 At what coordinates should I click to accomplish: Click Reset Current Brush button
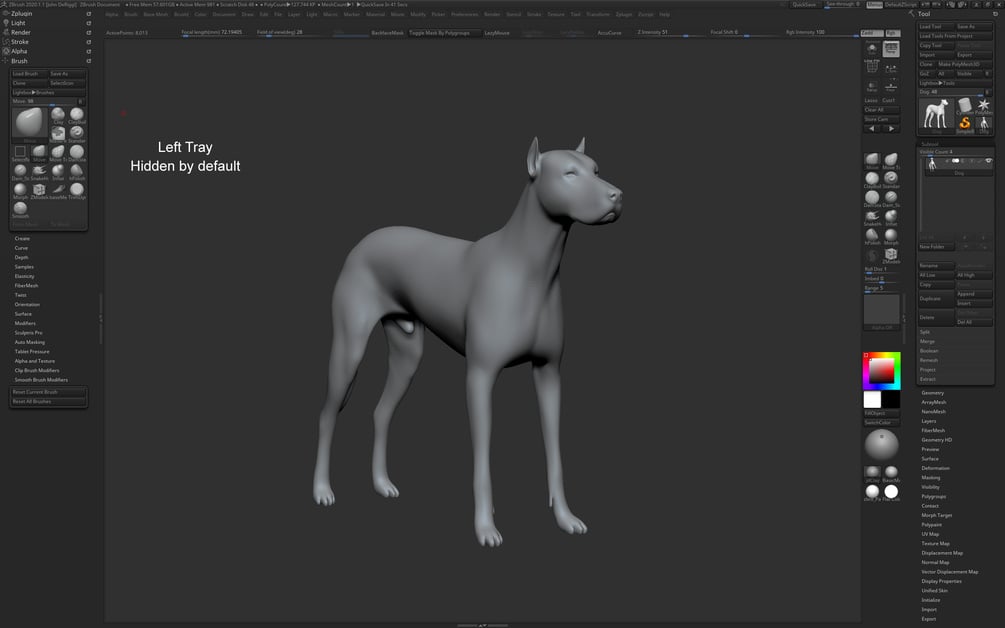(x=49, y=392)
